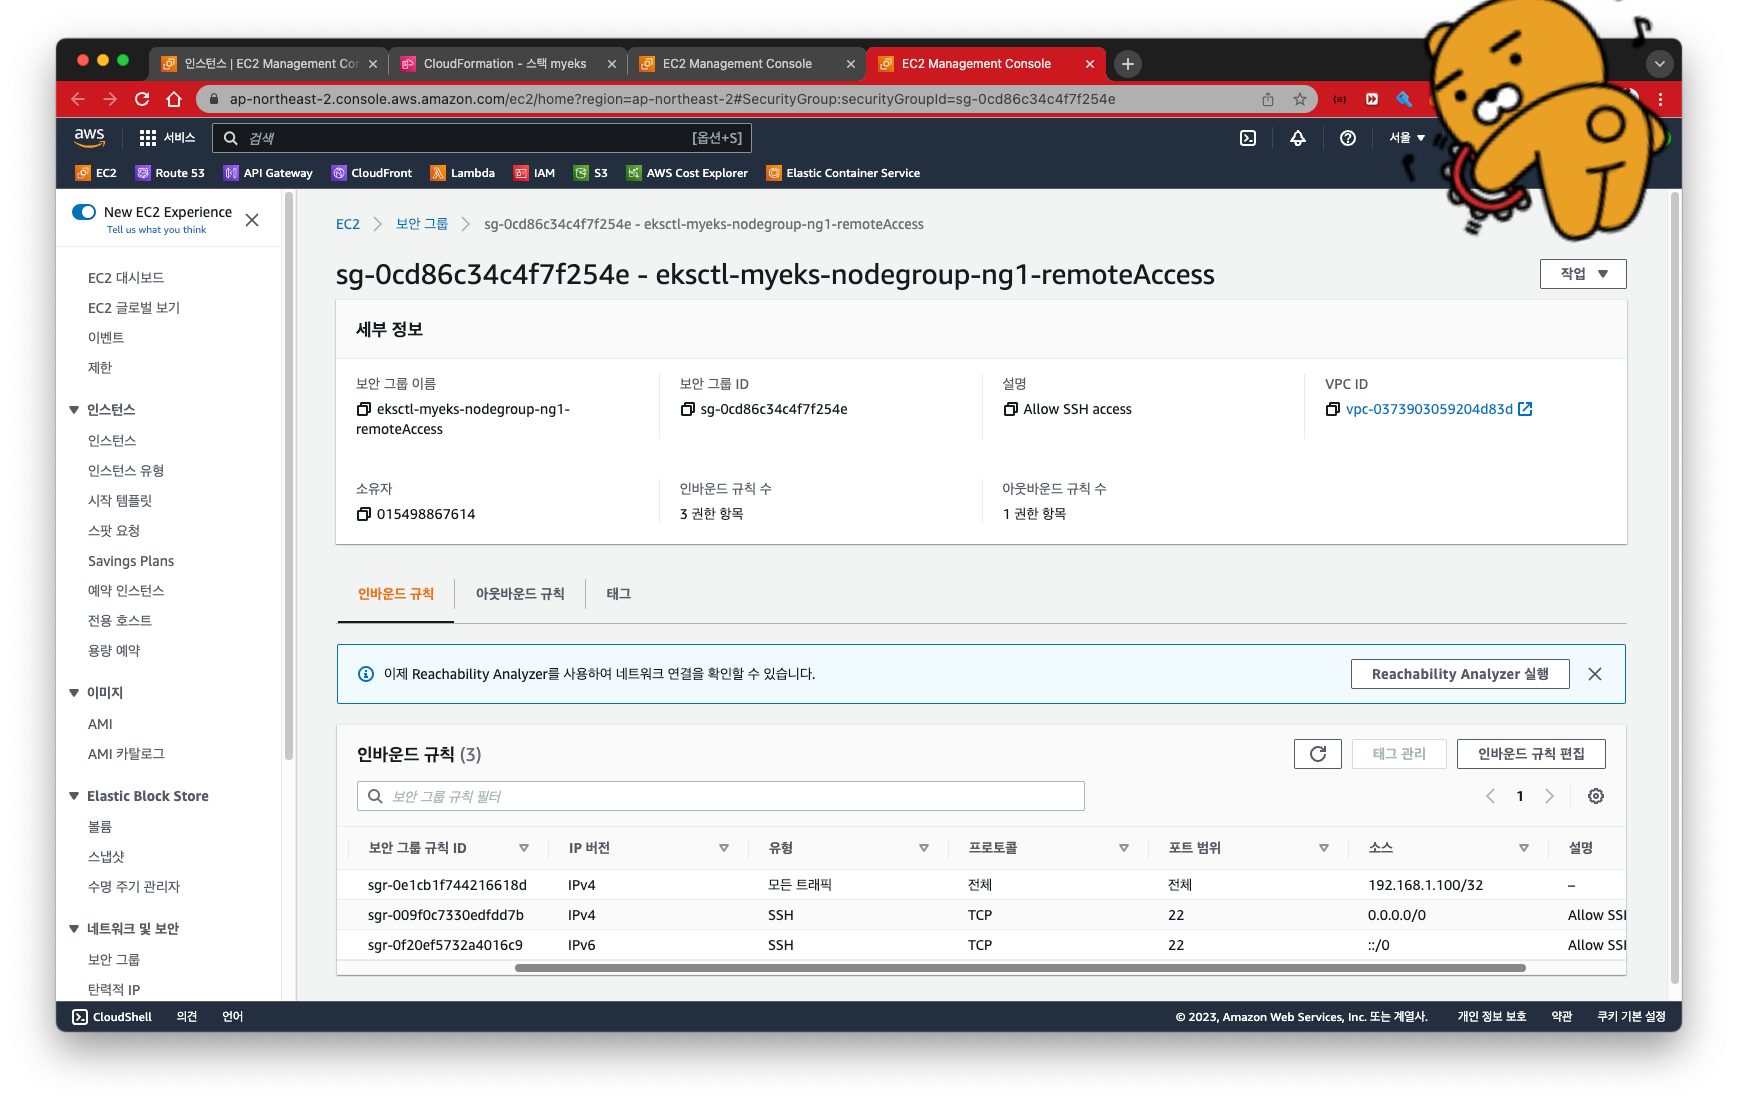Close the New EC2 Experience notice
1738x1106 pixels.
252,220
